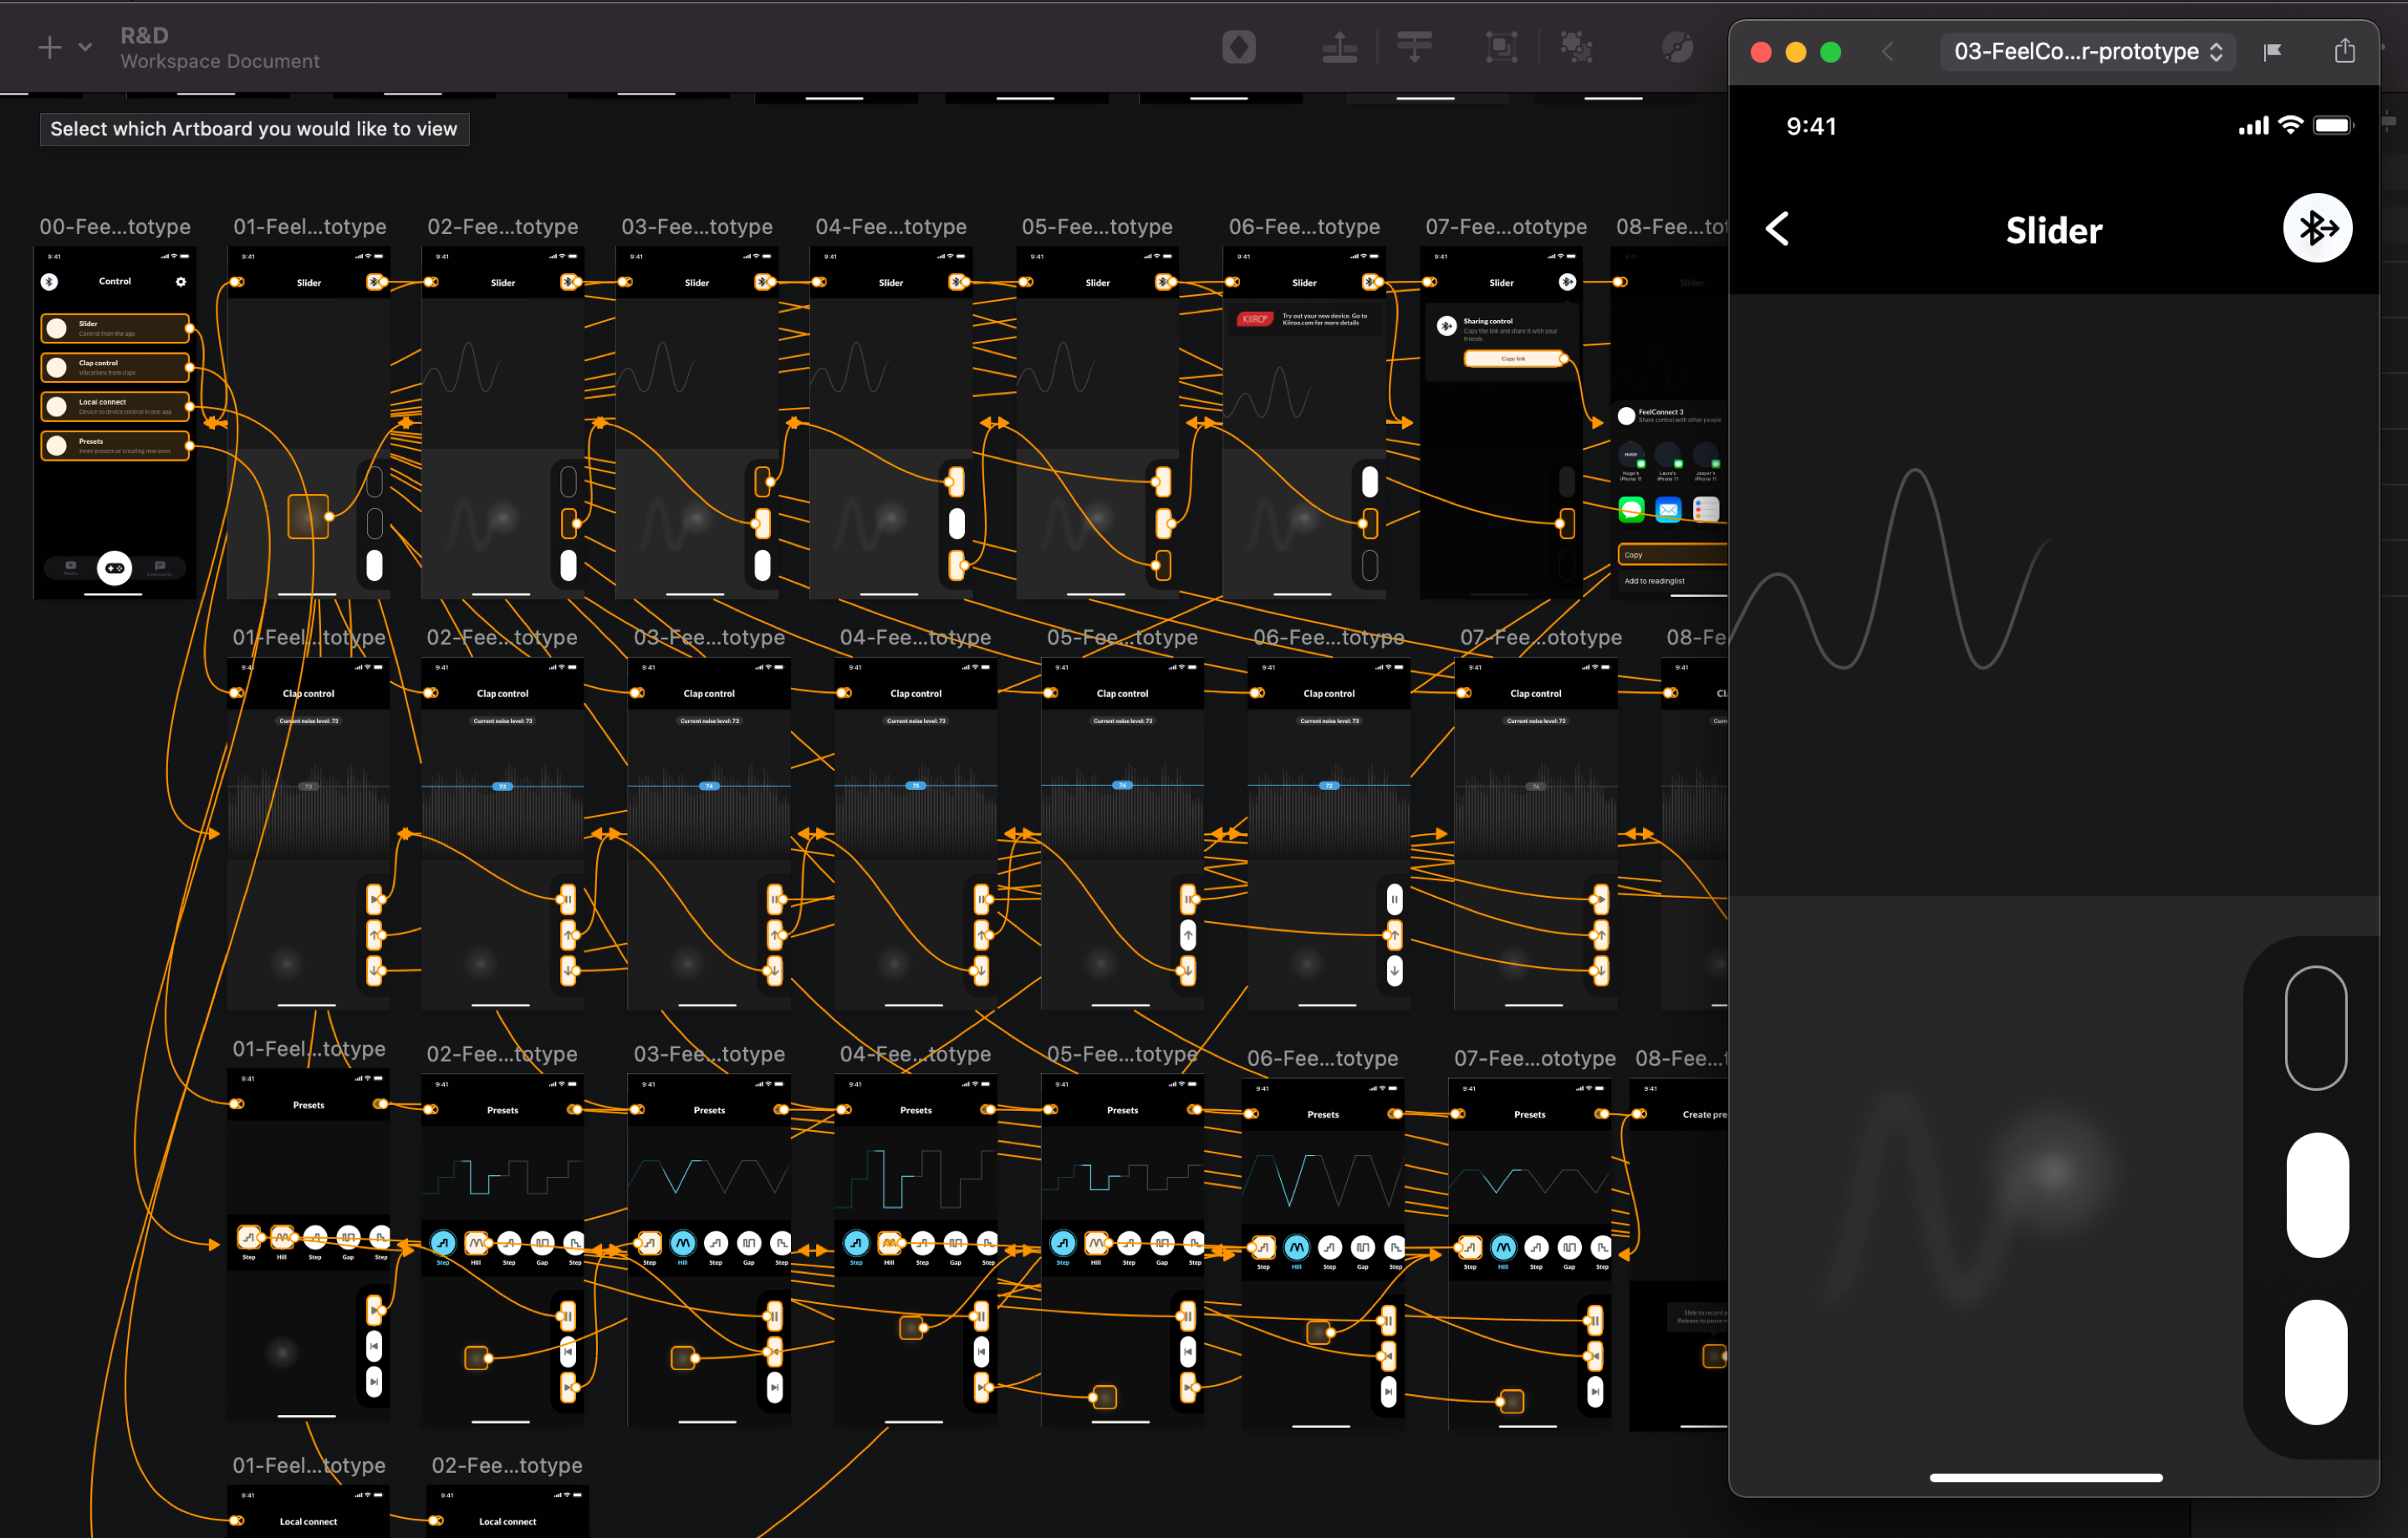Click the Bluetooth share button in preview

2316,229
